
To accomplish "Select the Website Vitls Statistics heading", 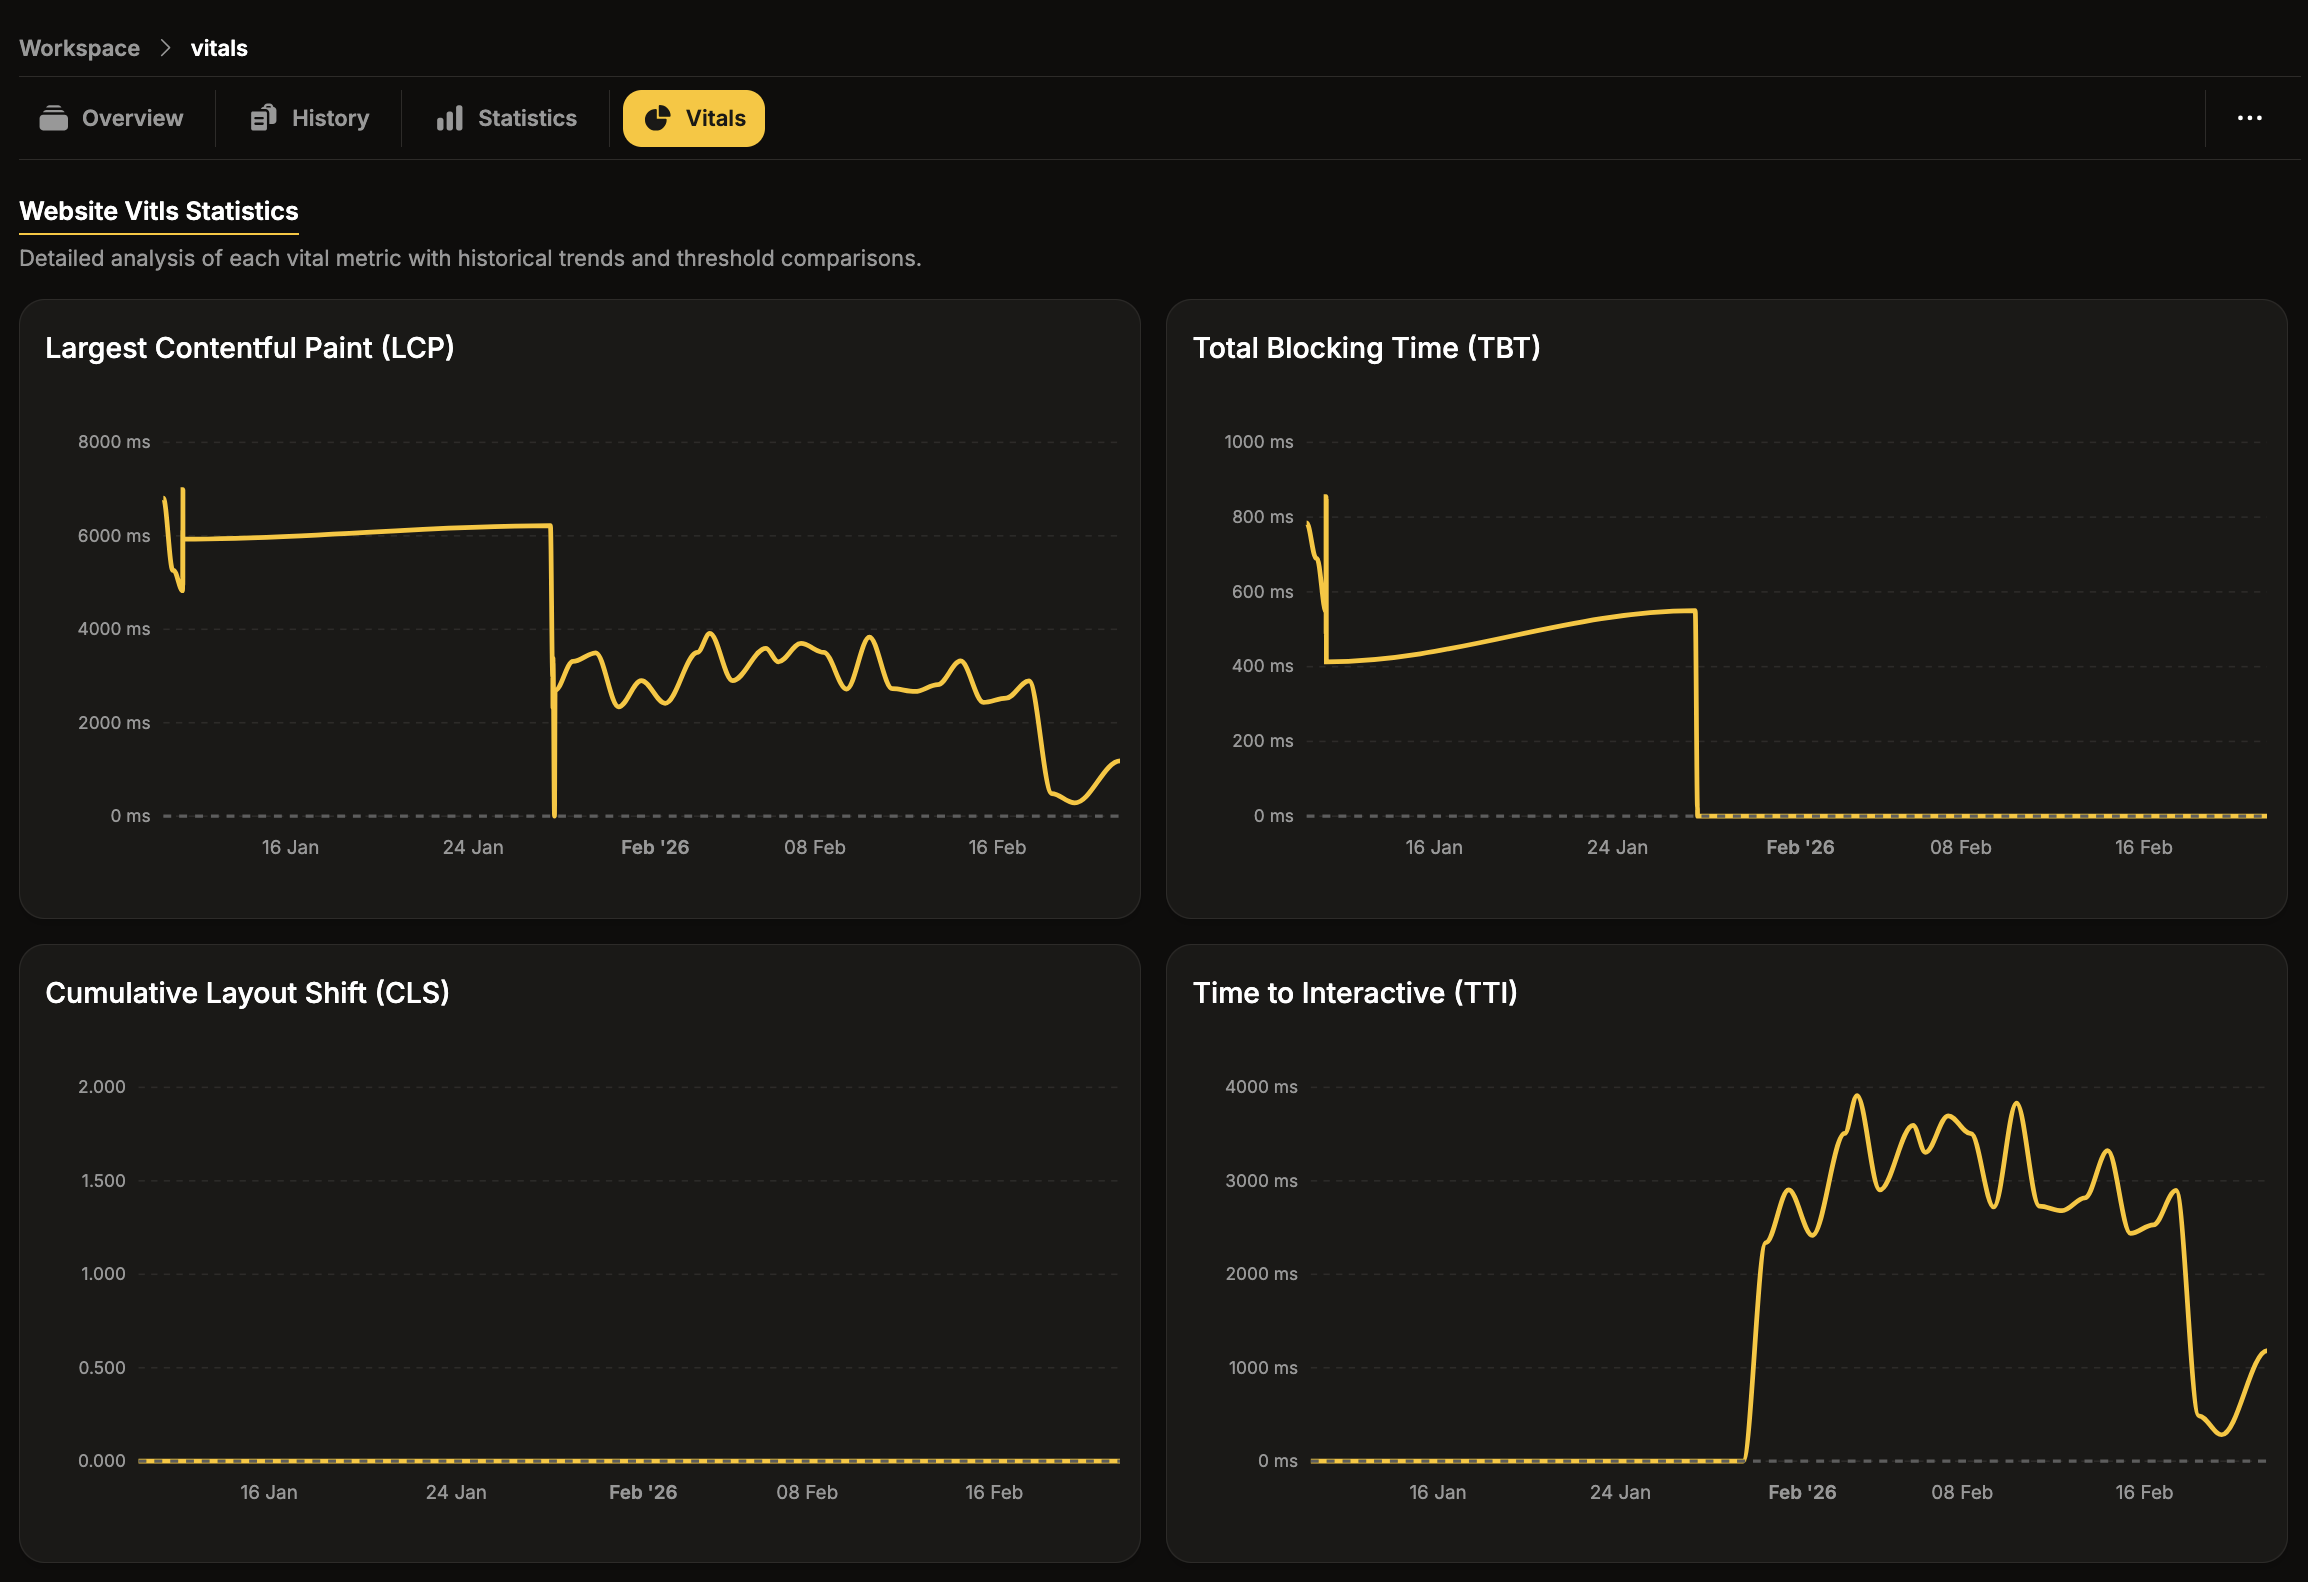I will pos(159,211).
